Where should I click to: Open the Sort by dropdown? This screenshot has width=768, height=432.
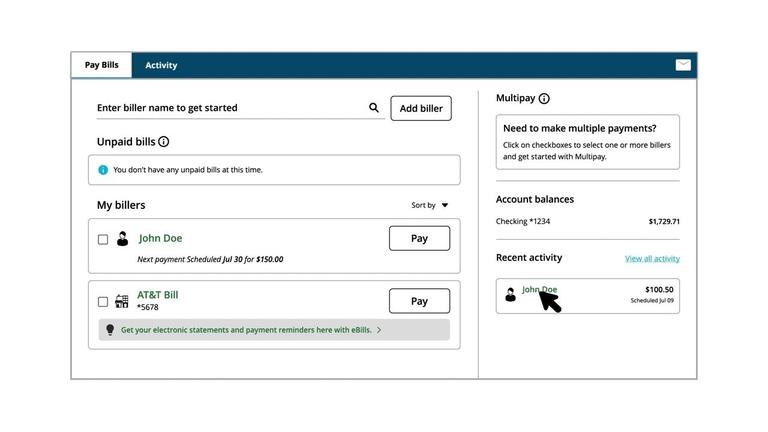click(430, 205)
